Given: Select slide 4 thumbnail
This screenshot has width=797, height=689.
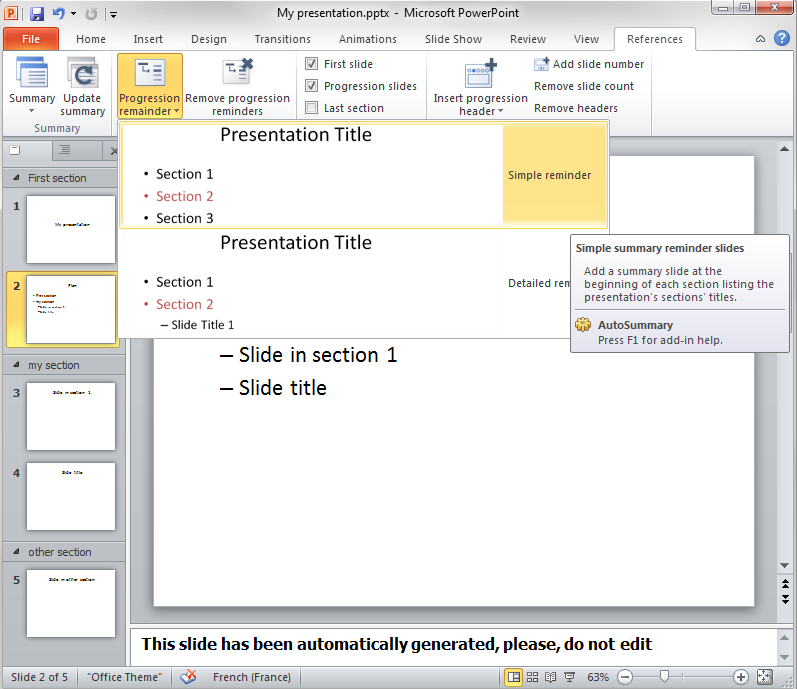Looking at the screenshot, I should (71, 496).
